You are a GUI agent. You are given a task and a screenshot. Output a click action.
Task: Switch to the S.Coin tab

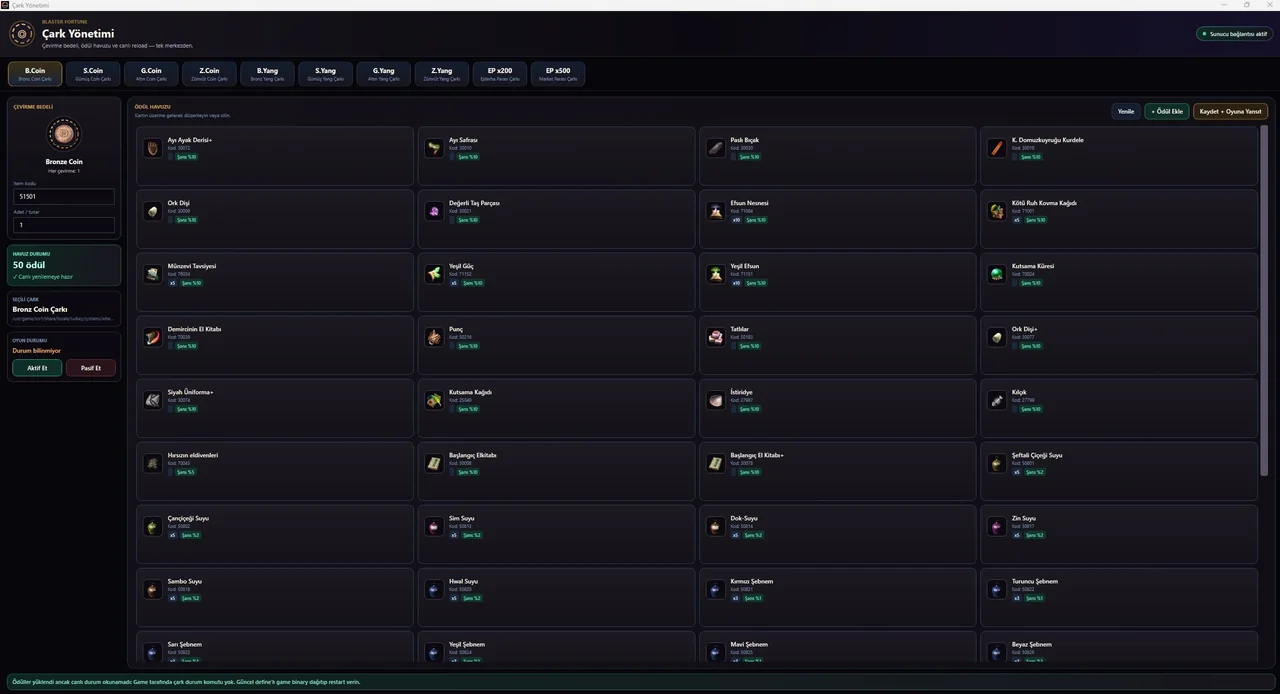93,74
